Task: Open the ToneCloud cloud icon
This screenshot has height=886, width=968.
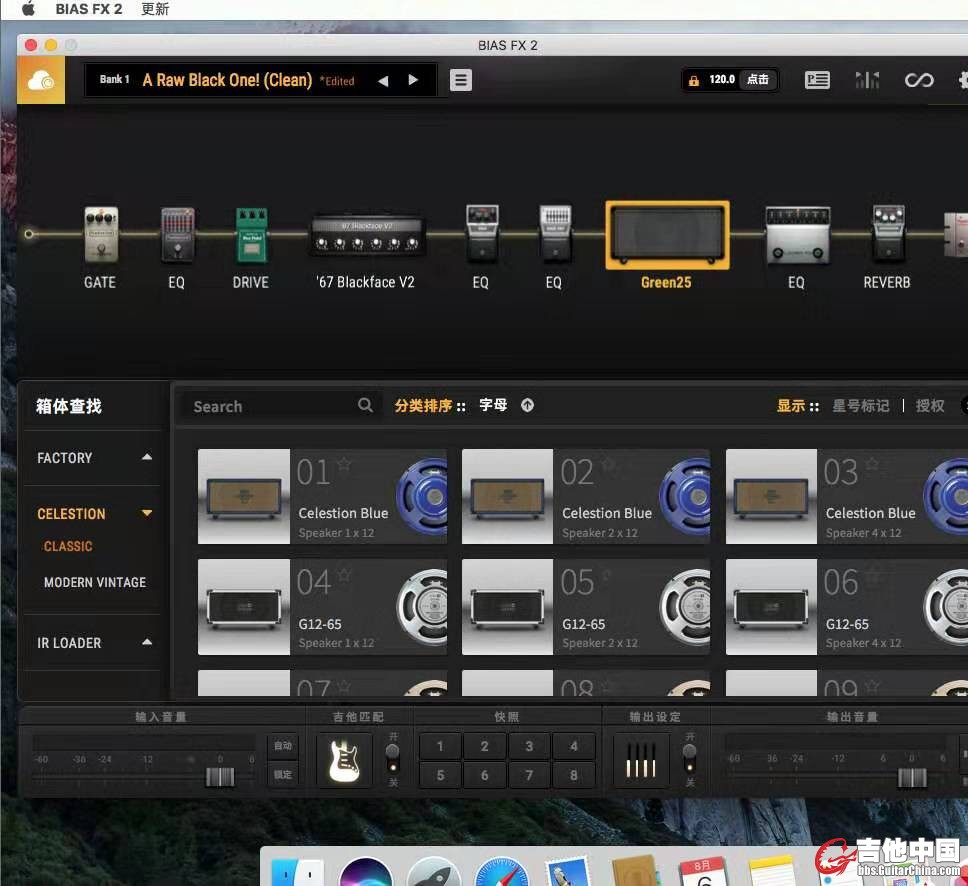Action: 41,80
